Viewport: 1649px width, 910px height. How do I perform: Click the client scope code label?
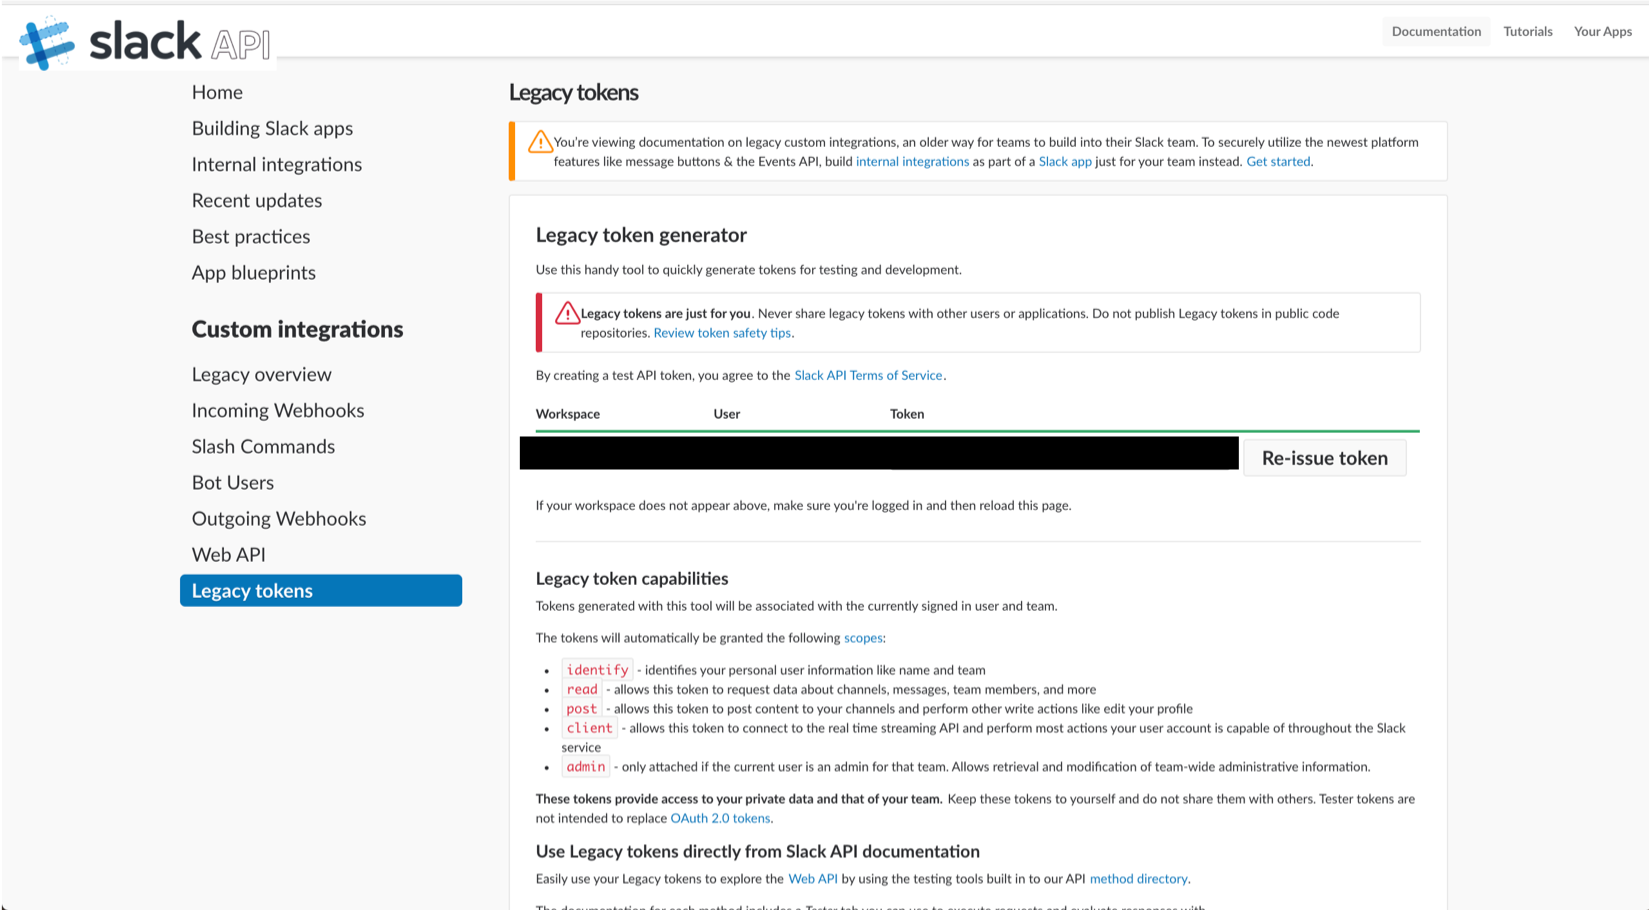[589, 728]
